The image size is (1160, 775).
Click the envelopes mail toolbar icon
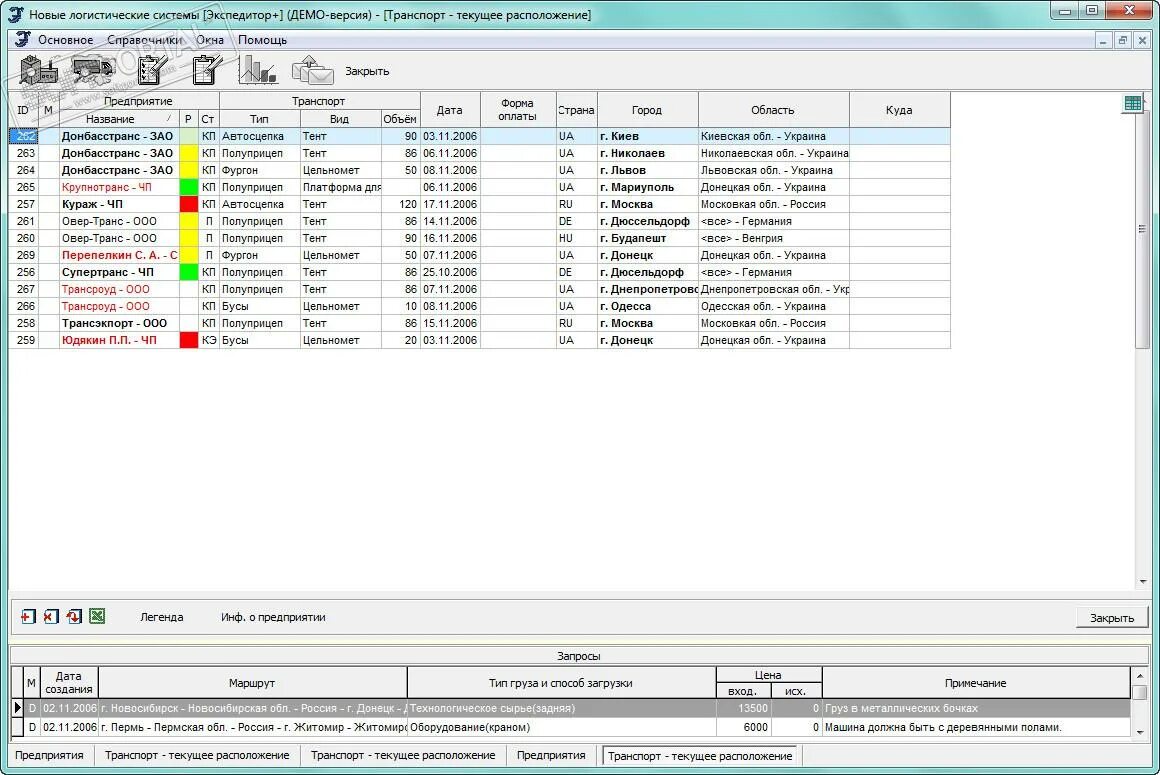312,71
